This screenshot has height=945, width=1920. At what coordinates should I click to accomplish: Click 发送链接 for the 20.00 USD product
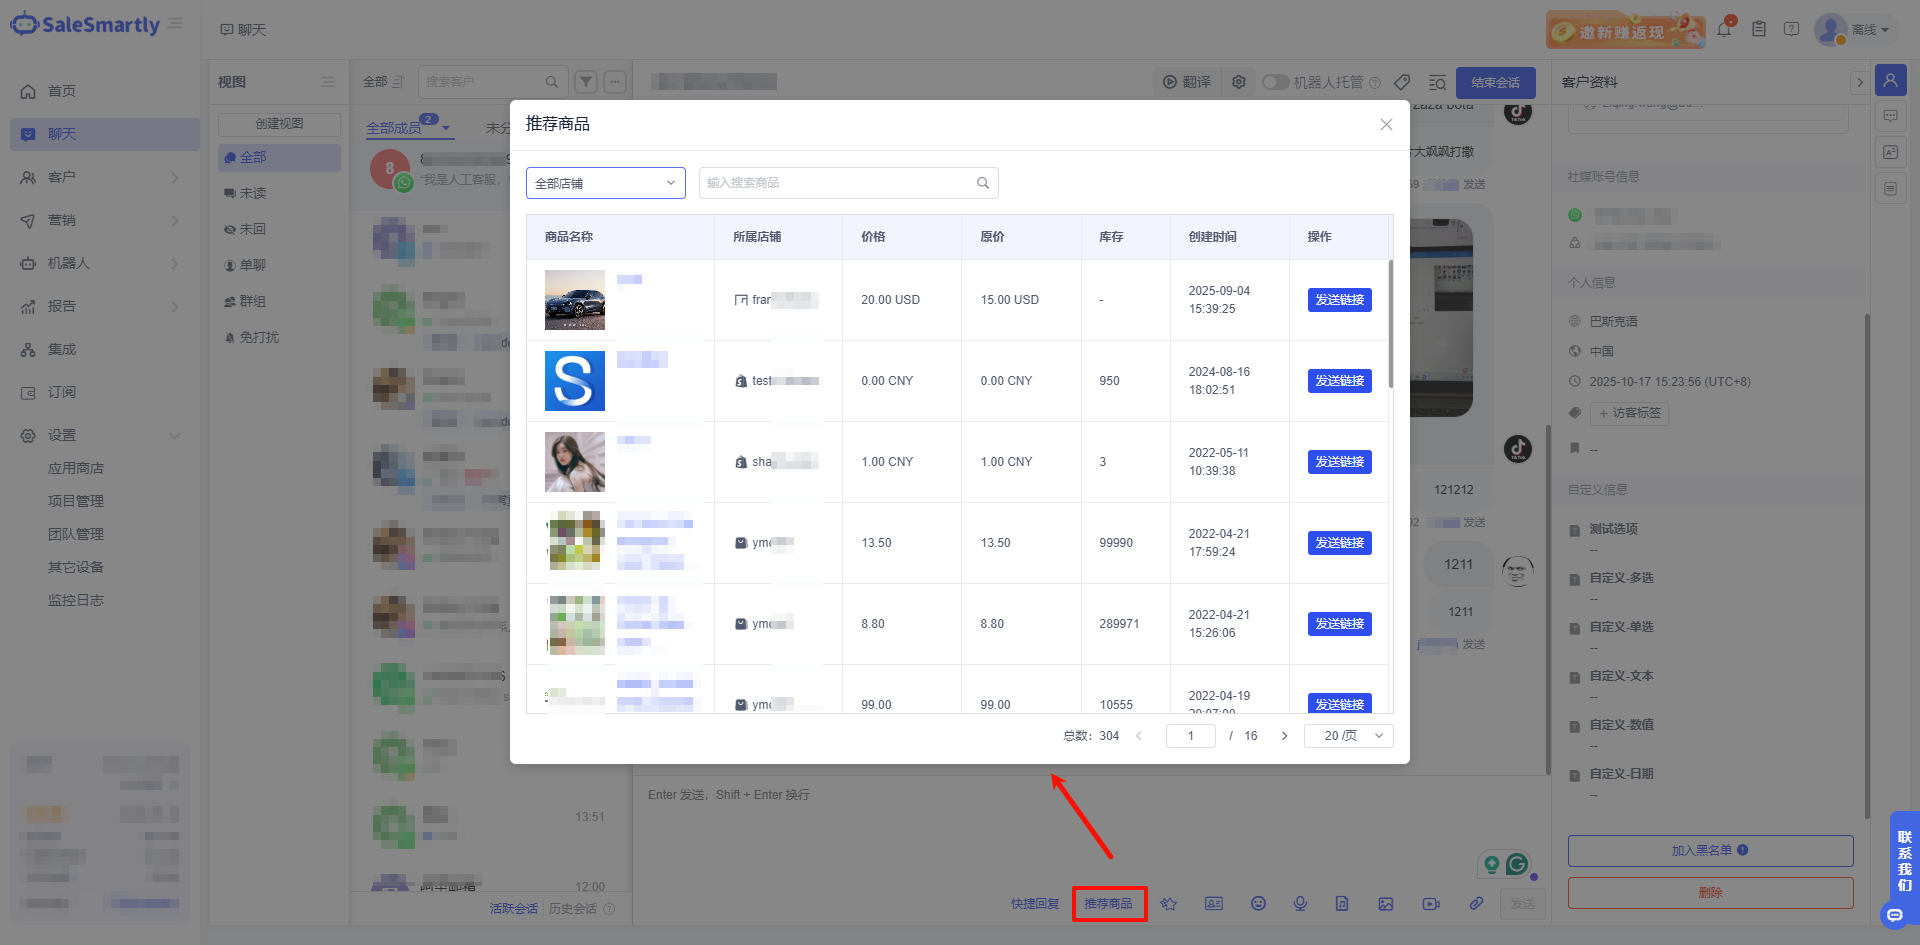pos(1339,300)
